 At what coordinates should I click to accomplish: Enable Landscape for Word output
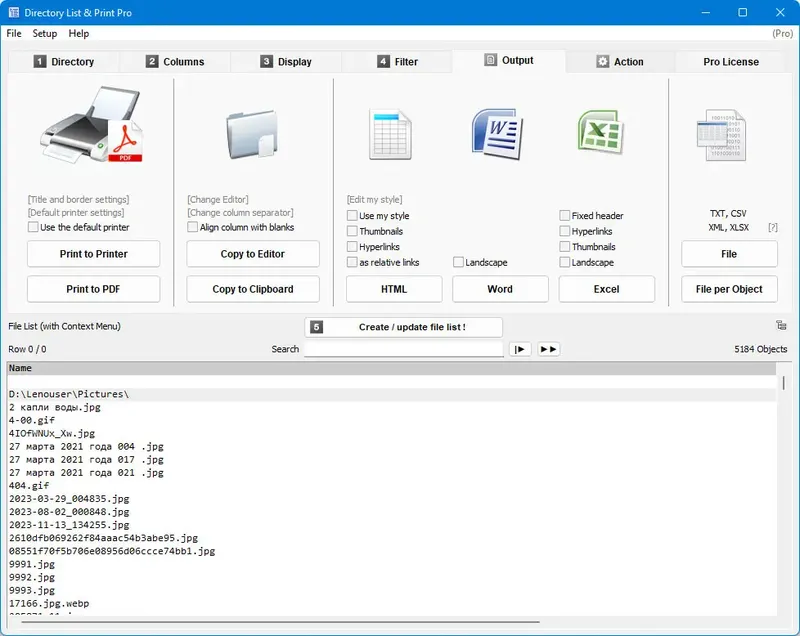tap(458, 262)
